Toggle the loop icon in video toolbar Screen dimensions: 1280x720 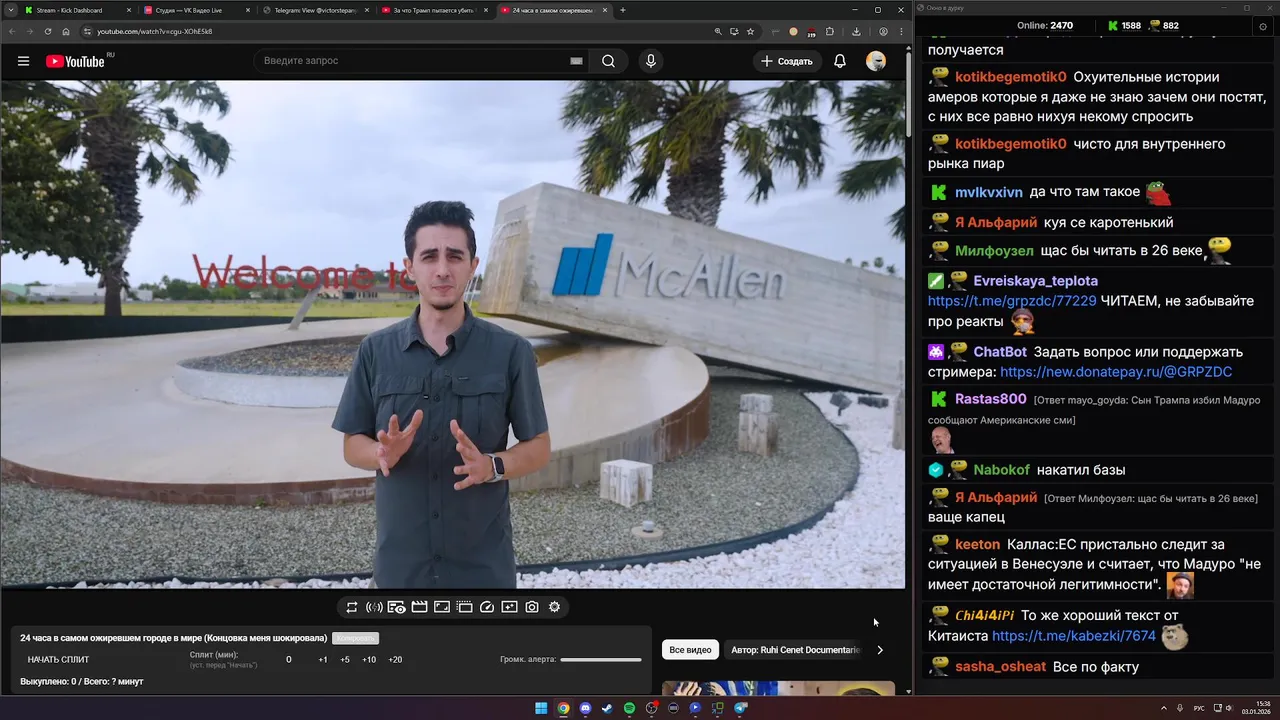point(352,607)
